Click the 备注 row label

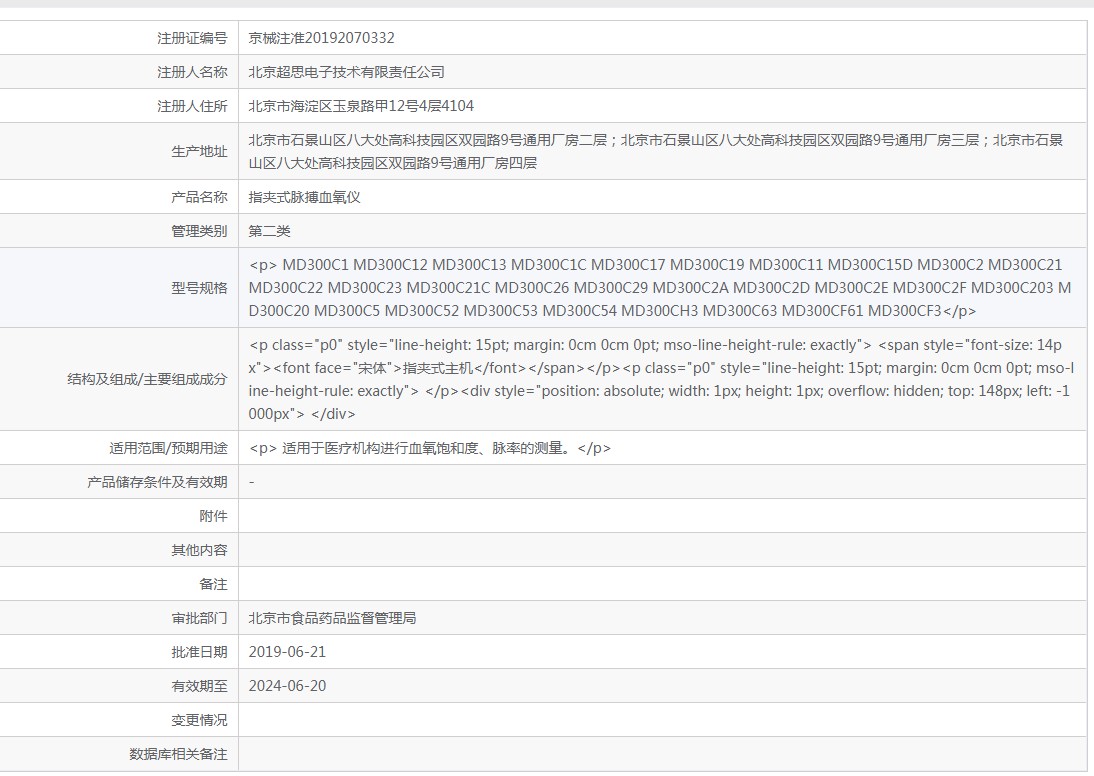click(213, 584)
